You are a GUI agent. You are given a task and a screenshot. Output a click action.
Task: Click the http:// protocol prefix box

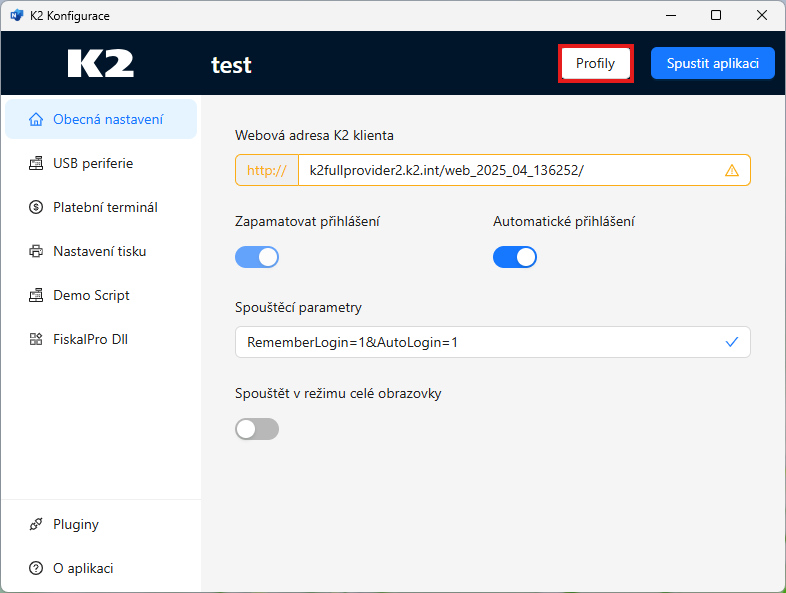pos(267,170)
